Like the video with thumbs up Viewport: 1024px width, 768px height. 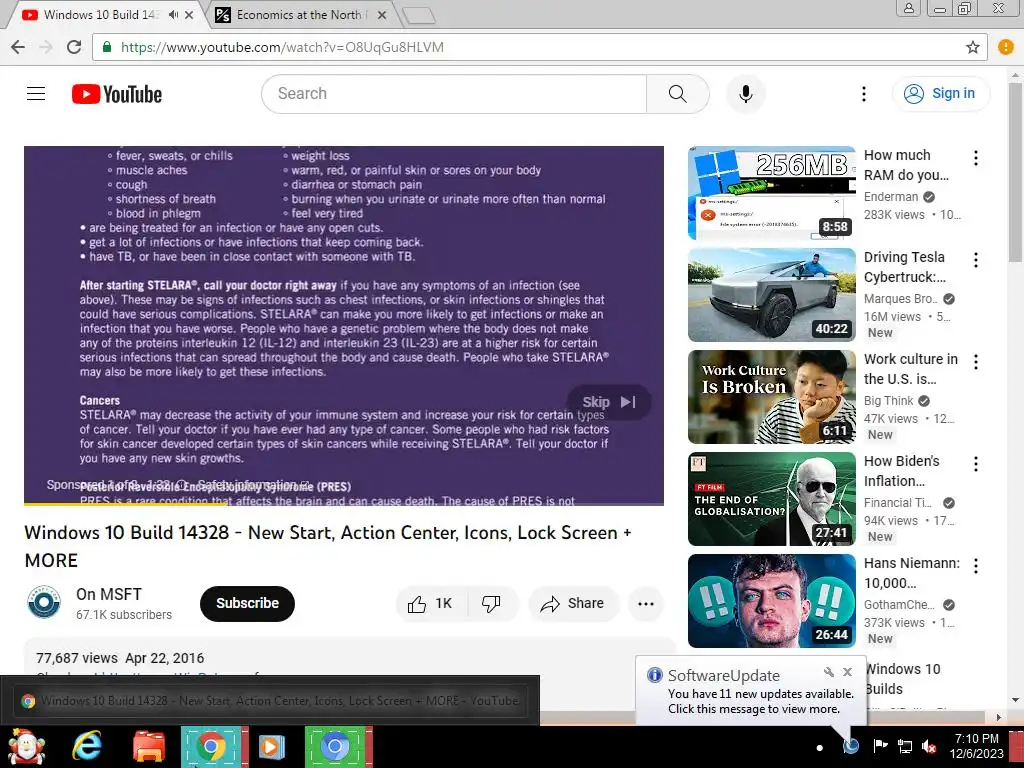pos(430,603)
